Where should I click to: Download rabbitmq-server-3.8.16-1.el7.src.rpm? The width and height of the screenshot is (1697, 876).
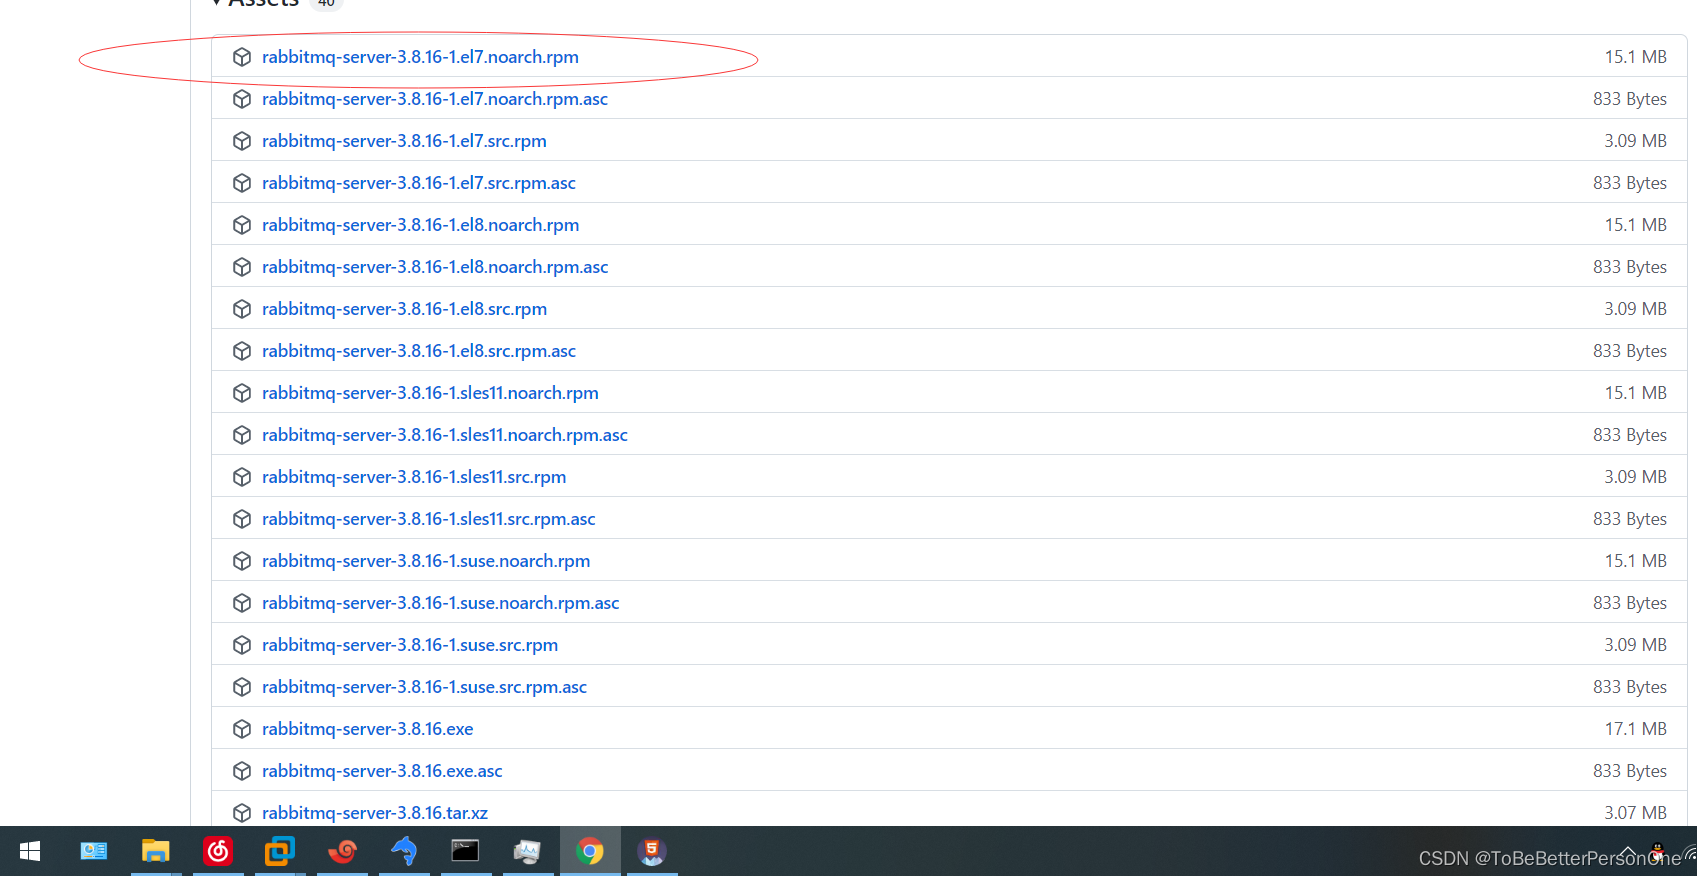click(404, 141)
